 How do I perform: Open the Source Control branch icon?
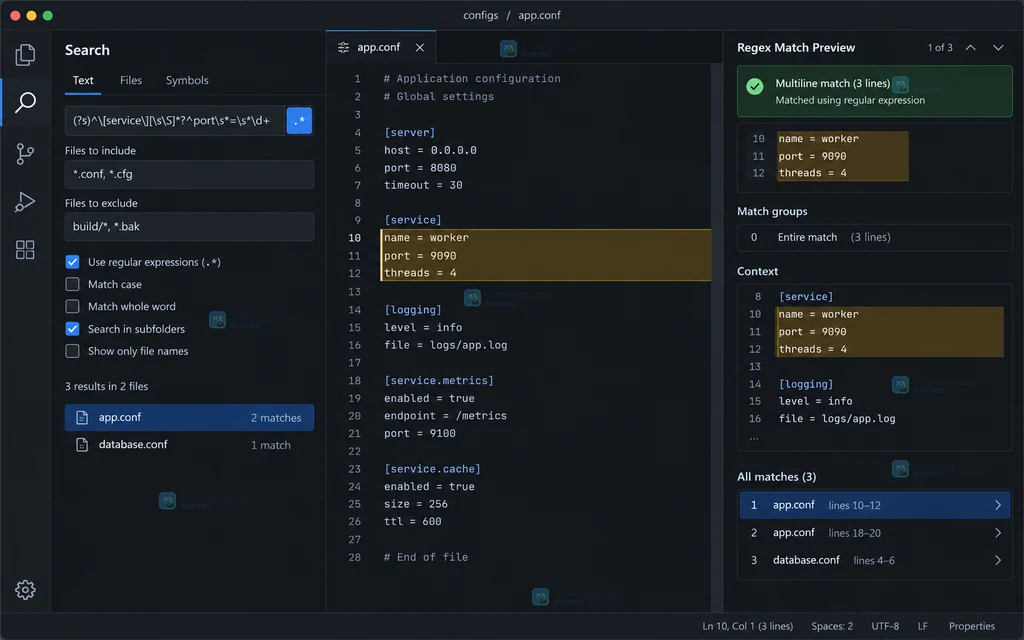click(x=25, y=154)
